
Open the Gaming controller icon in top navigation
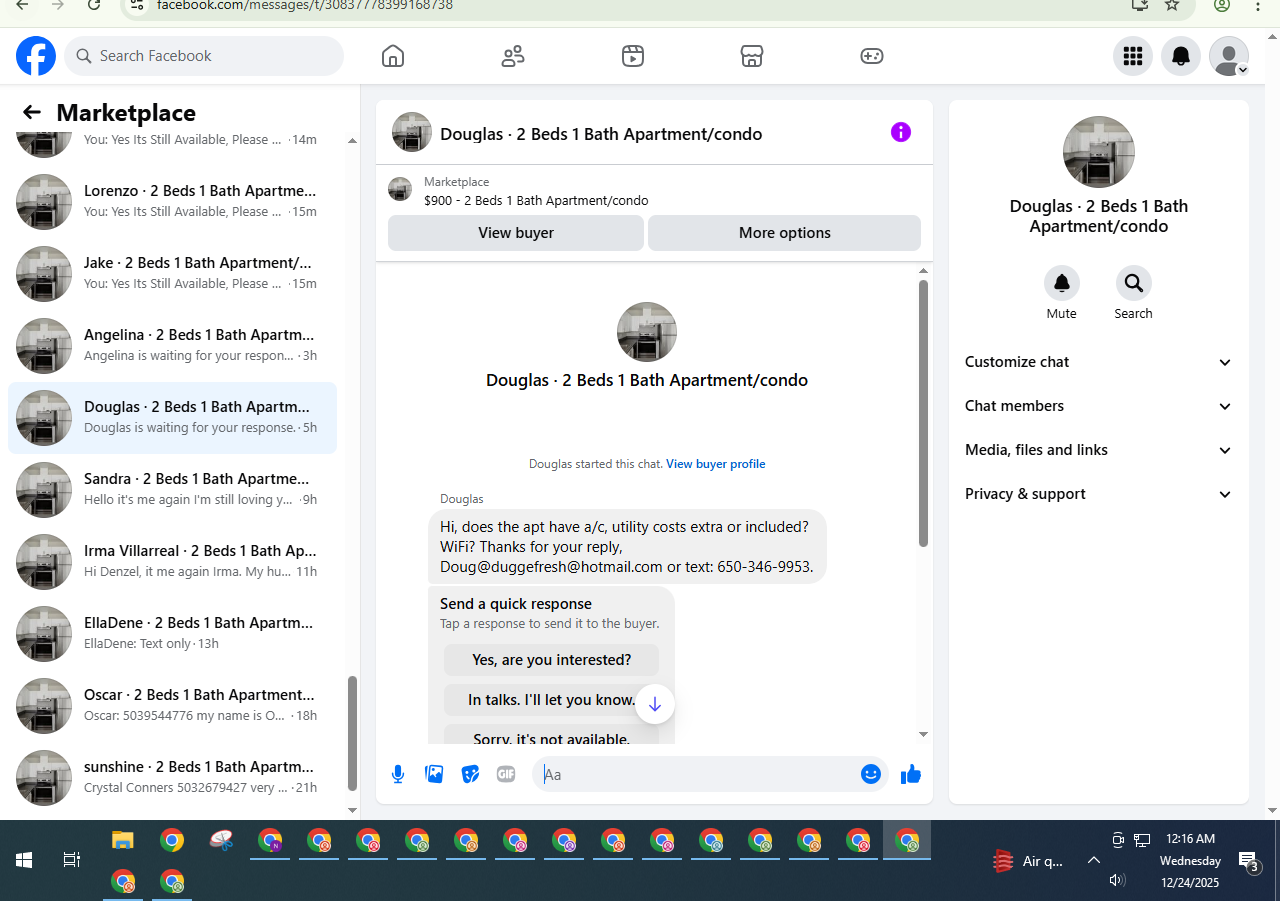tap(872, 56)
